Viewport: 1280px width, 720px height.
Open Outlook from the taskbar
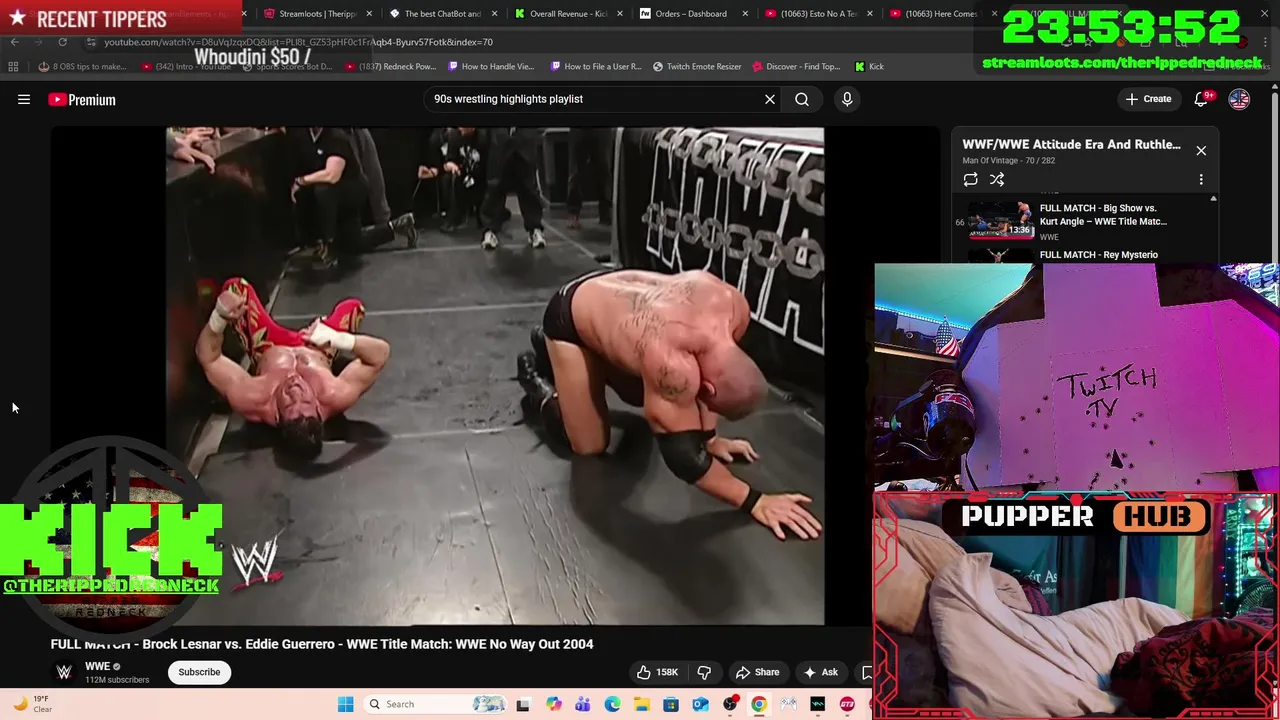coord(700,704)
